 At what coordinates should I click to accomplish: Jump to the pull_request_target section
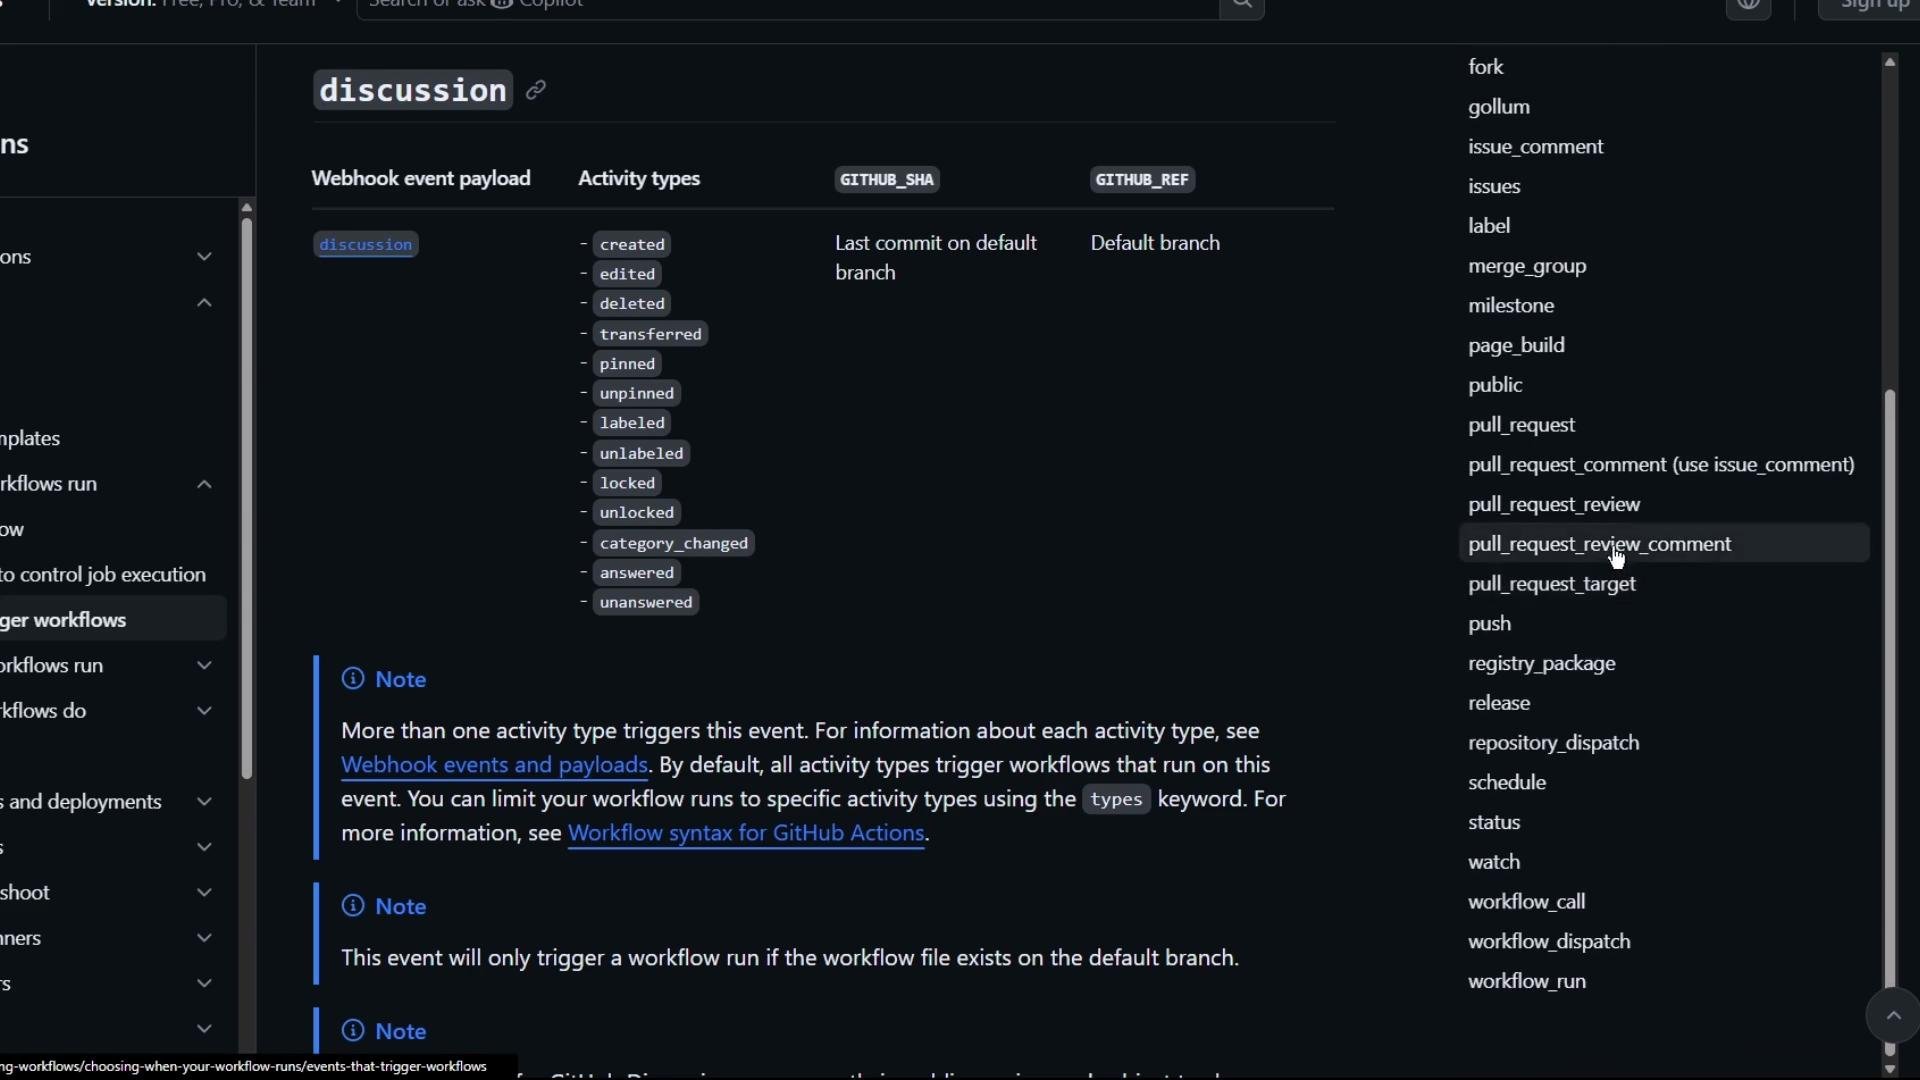[1551, 584]
